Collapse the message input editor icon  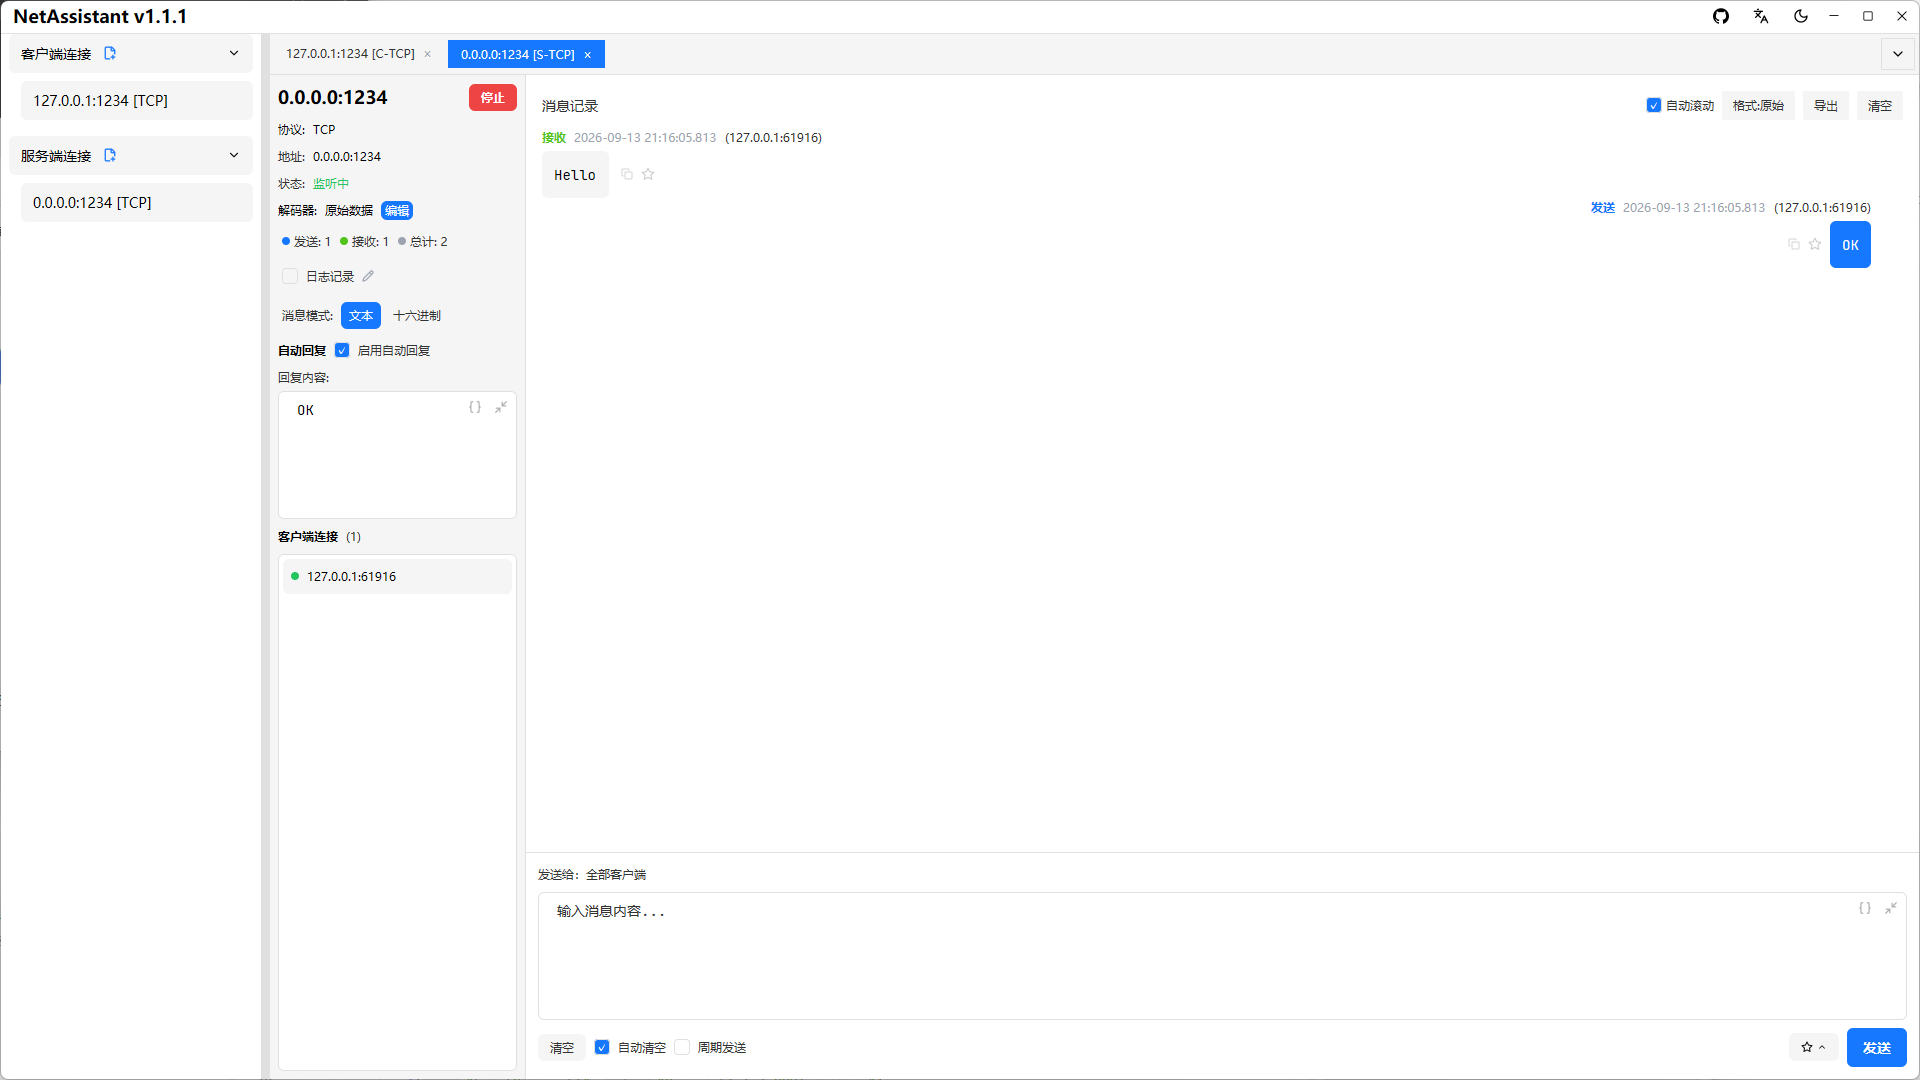[1891, 908]
